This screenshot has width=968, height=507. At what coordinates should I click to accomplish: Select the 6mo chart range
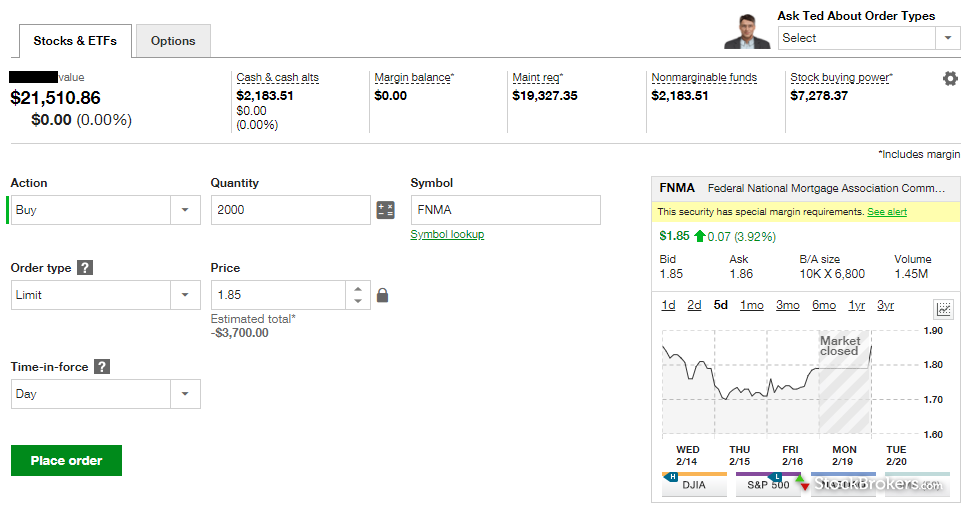tap(824, 305)
